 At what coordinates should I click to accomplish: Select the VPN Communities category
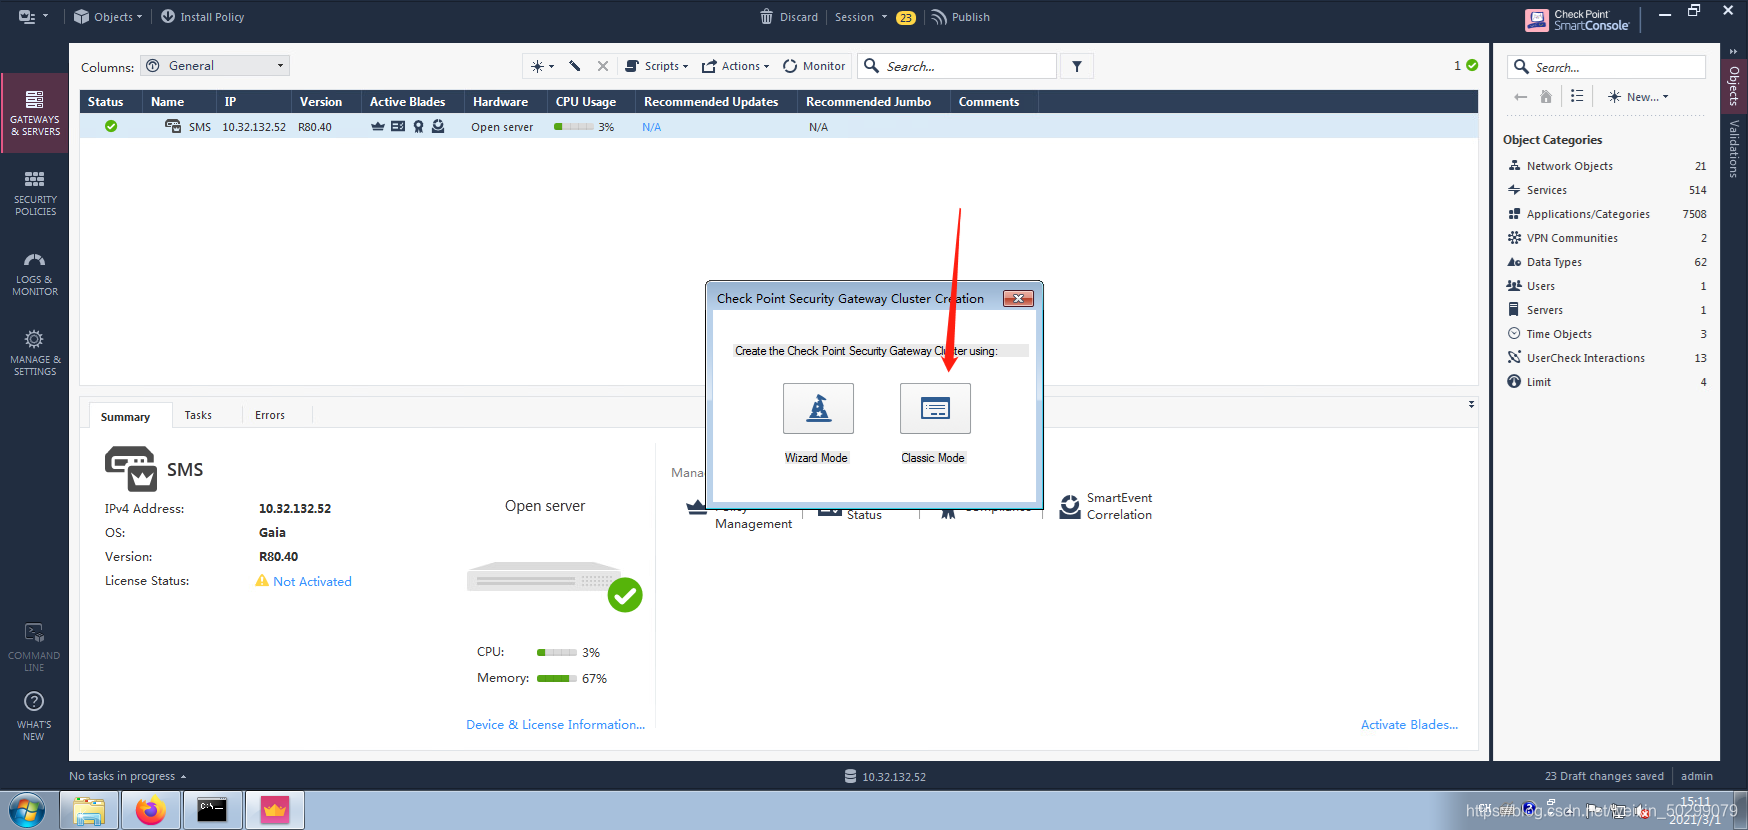click(1607, 238)
